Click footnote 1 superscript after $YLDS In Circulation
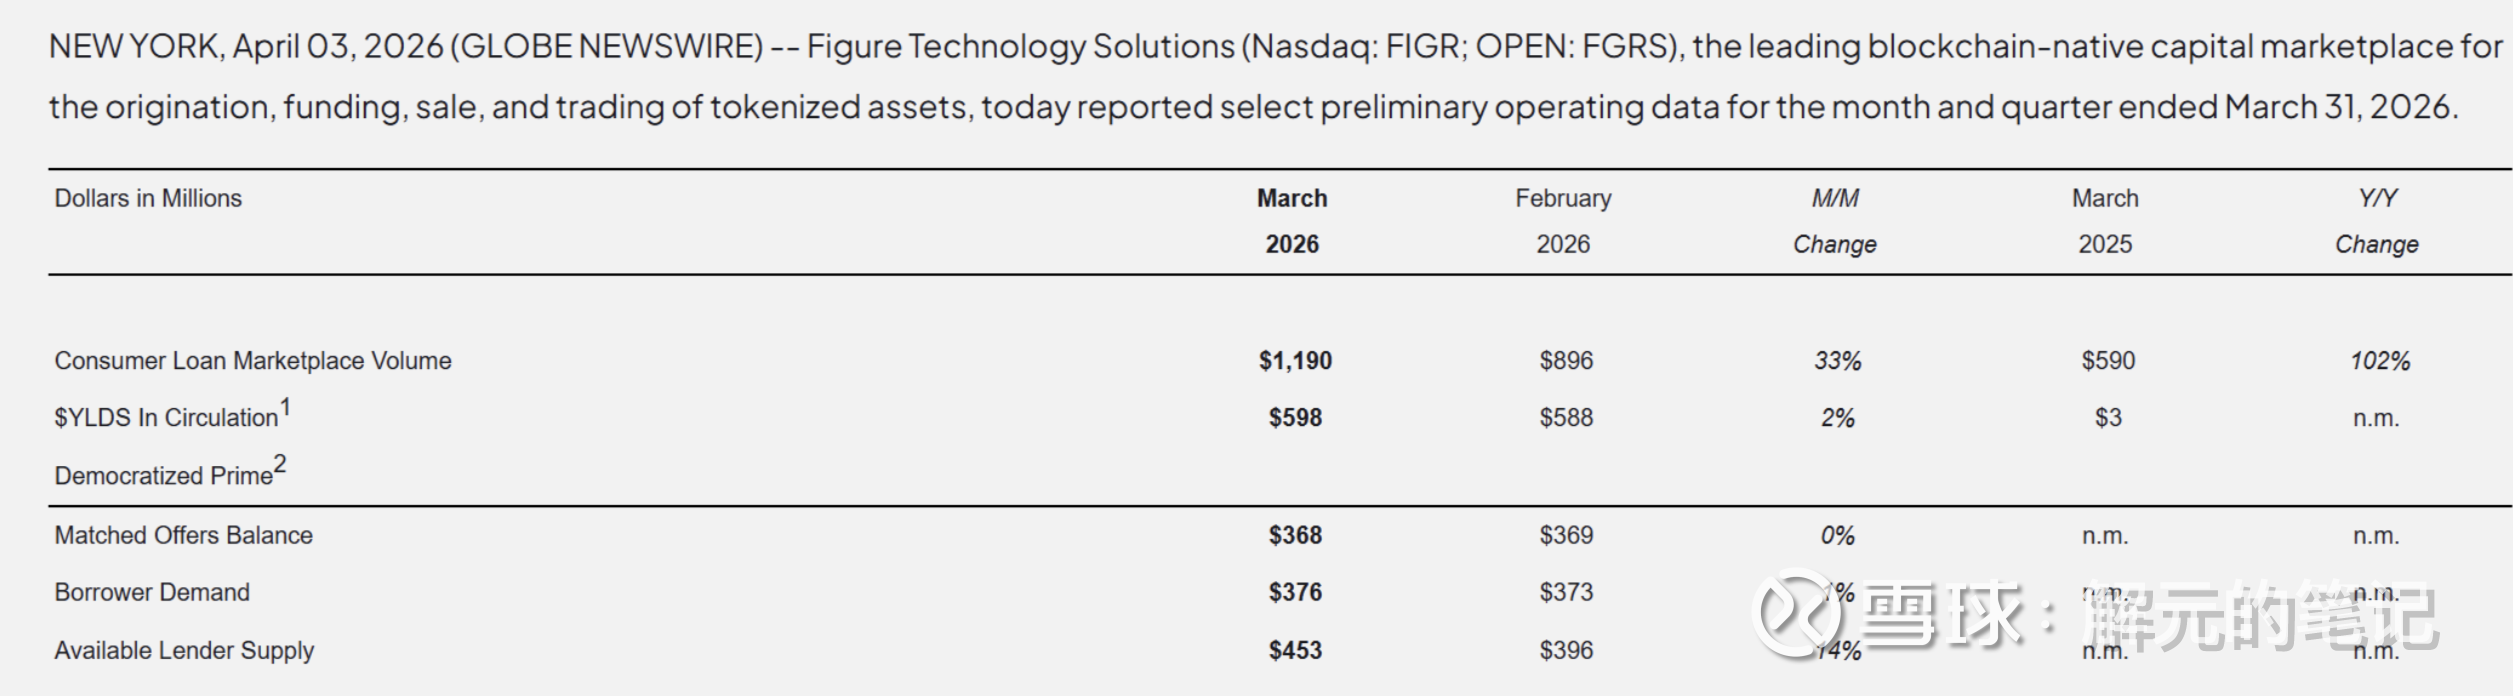2513x696 pixels. click(x=285, y=407)
